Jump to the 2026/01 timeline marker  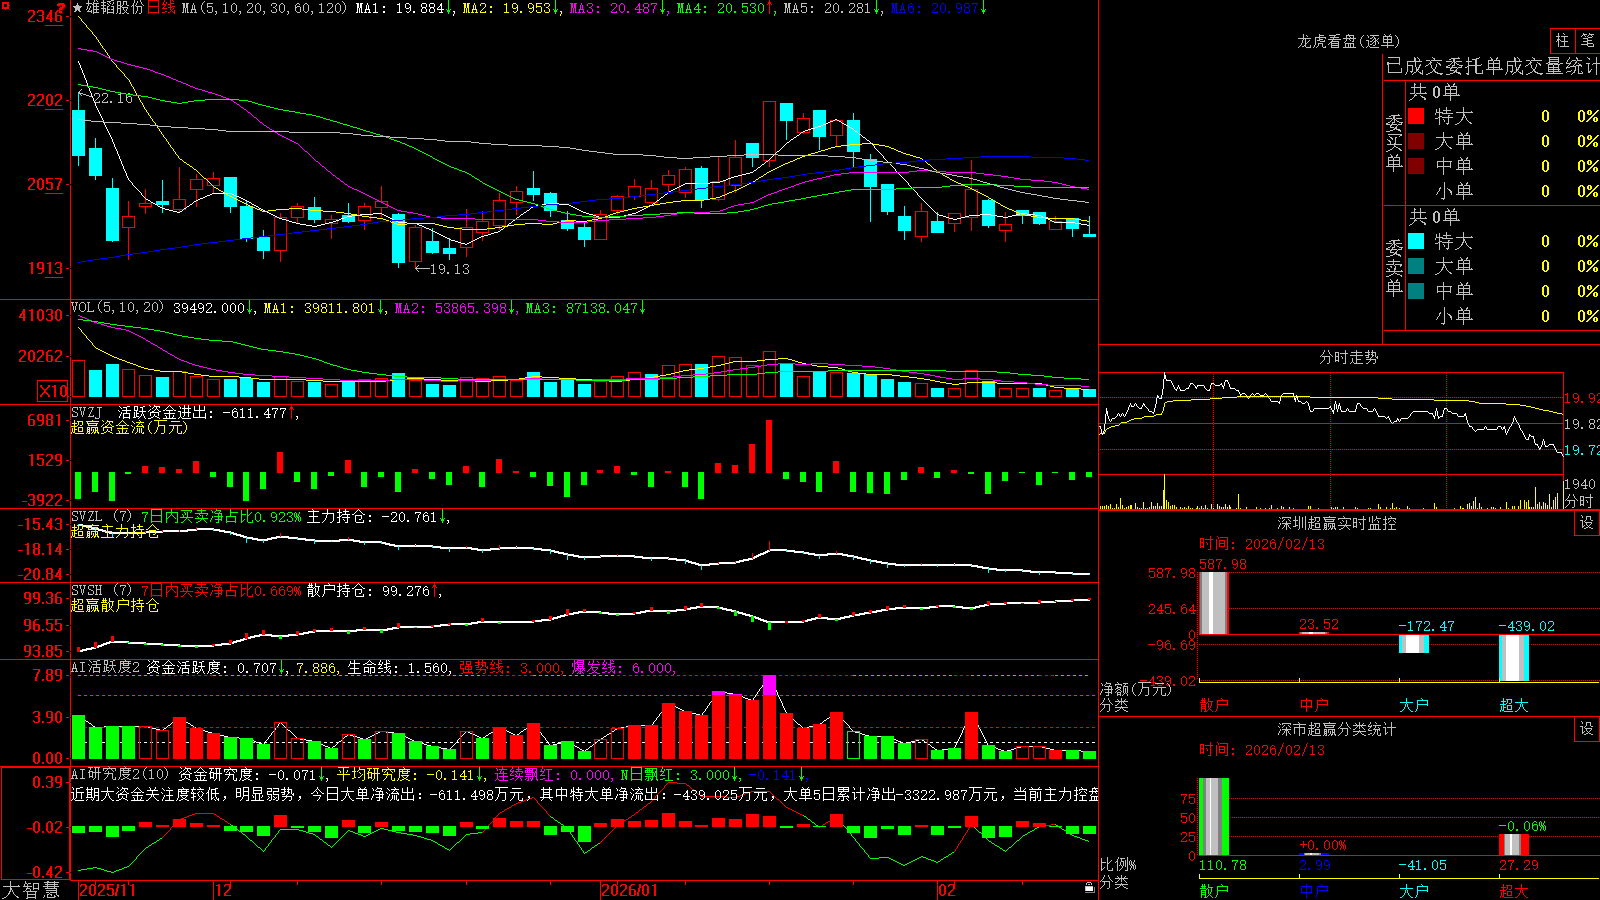(x=629, y=890)
